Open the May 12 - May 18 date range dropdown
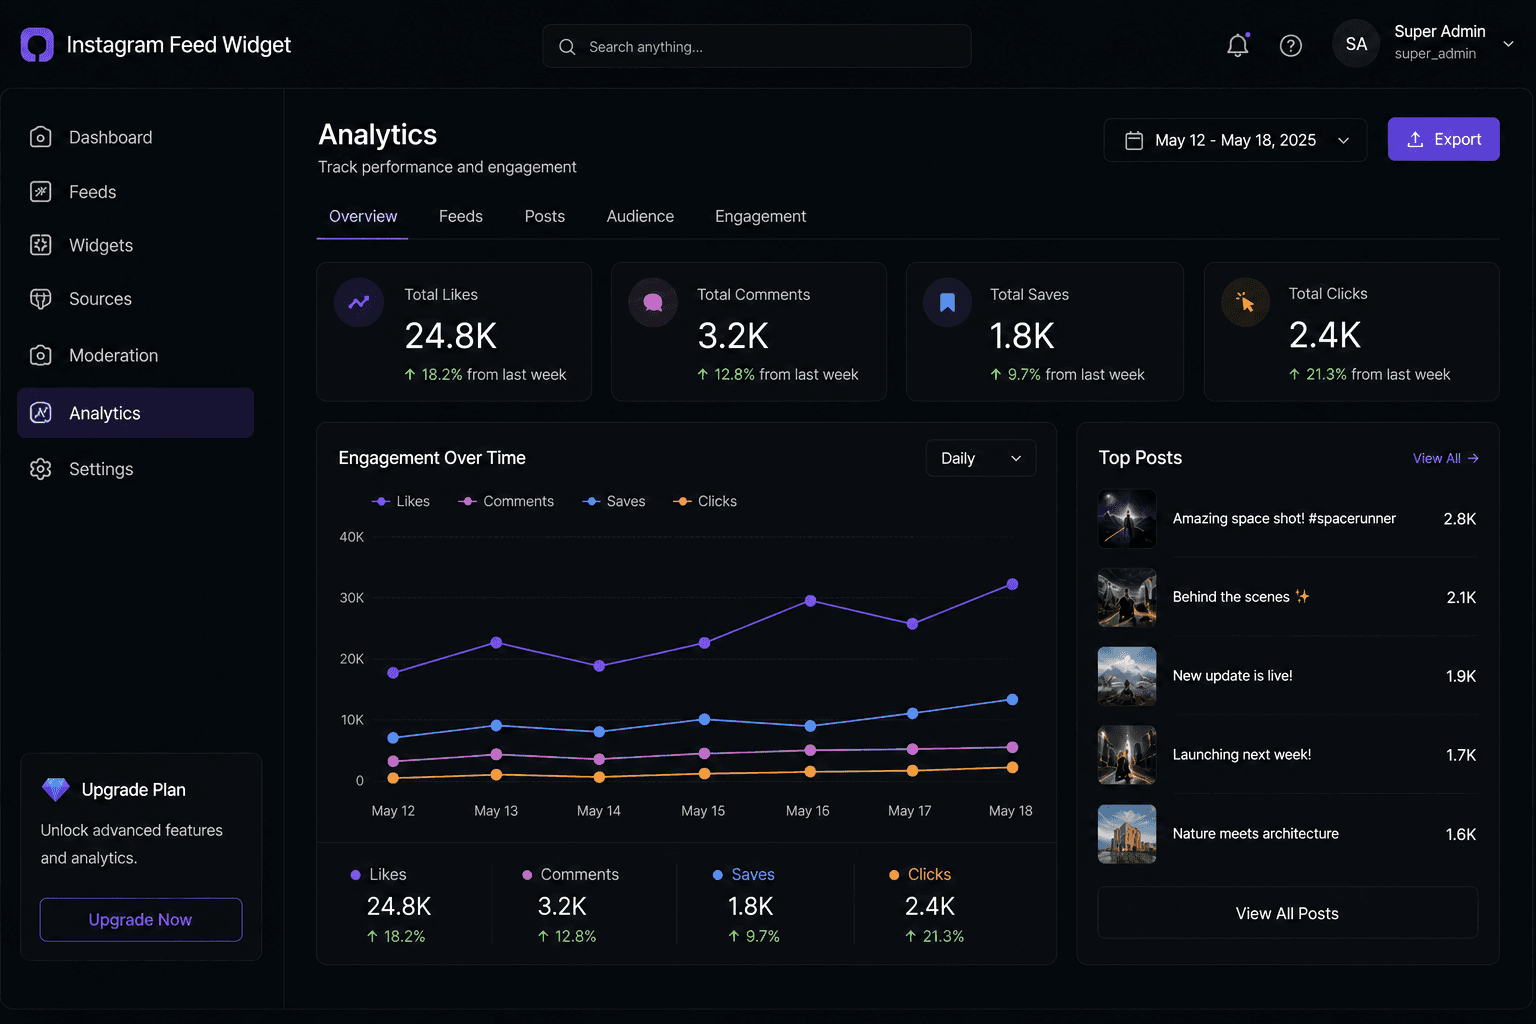Image resolution: width=1536 pixels, height=1024 pixels. point(1235,140)
